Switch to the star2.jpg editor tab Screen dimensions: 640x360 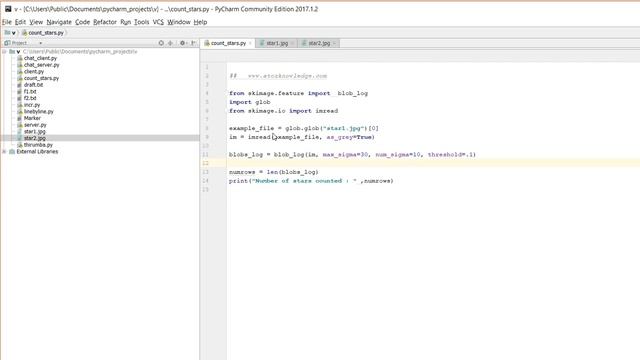(x=319, y=43)
